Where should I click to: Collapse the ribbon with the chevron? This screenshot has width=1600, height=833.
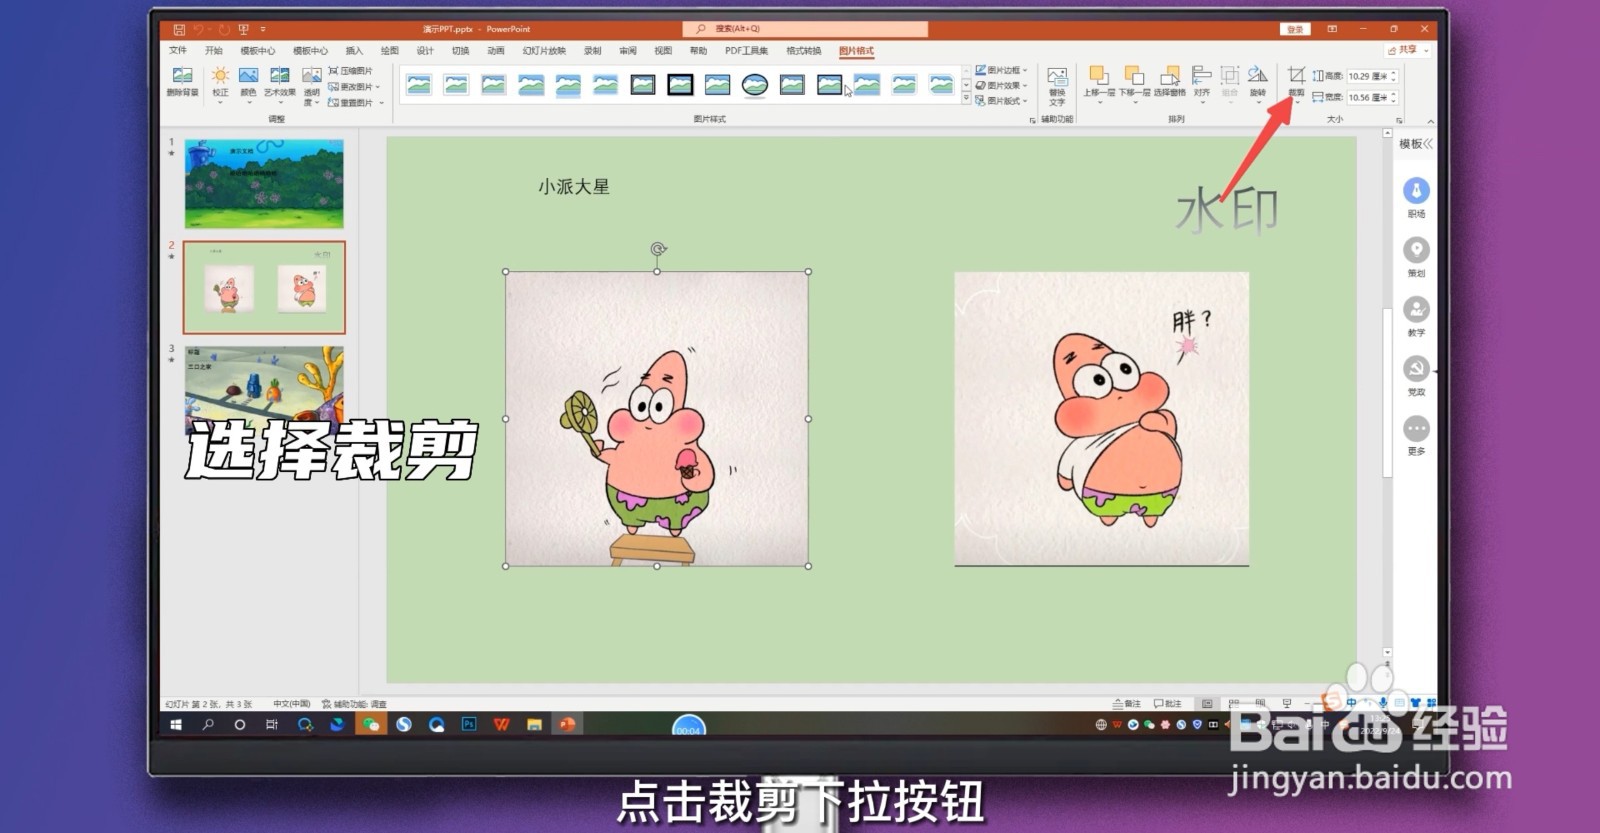click(x=1430, y=120)
